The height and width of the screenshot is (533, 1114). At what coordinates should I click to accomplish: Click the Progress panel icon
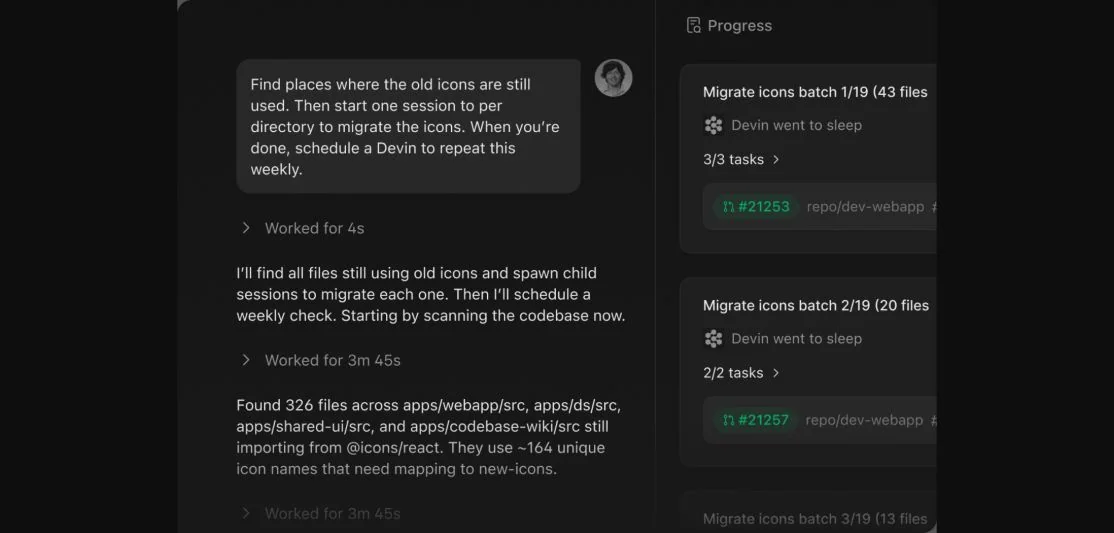click(693, 26)
